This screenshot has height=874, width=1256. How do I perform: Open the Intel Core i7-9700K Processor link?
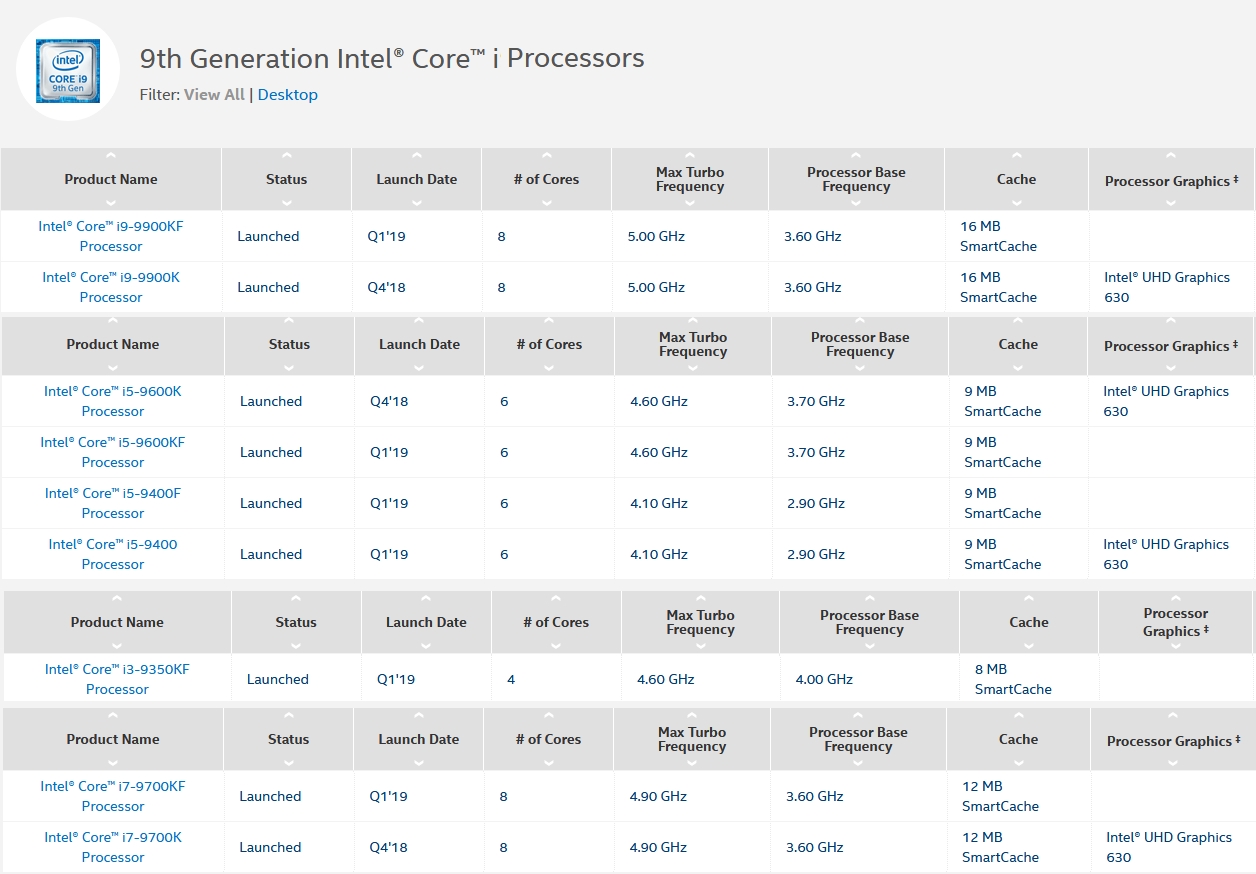coord(113,847)
